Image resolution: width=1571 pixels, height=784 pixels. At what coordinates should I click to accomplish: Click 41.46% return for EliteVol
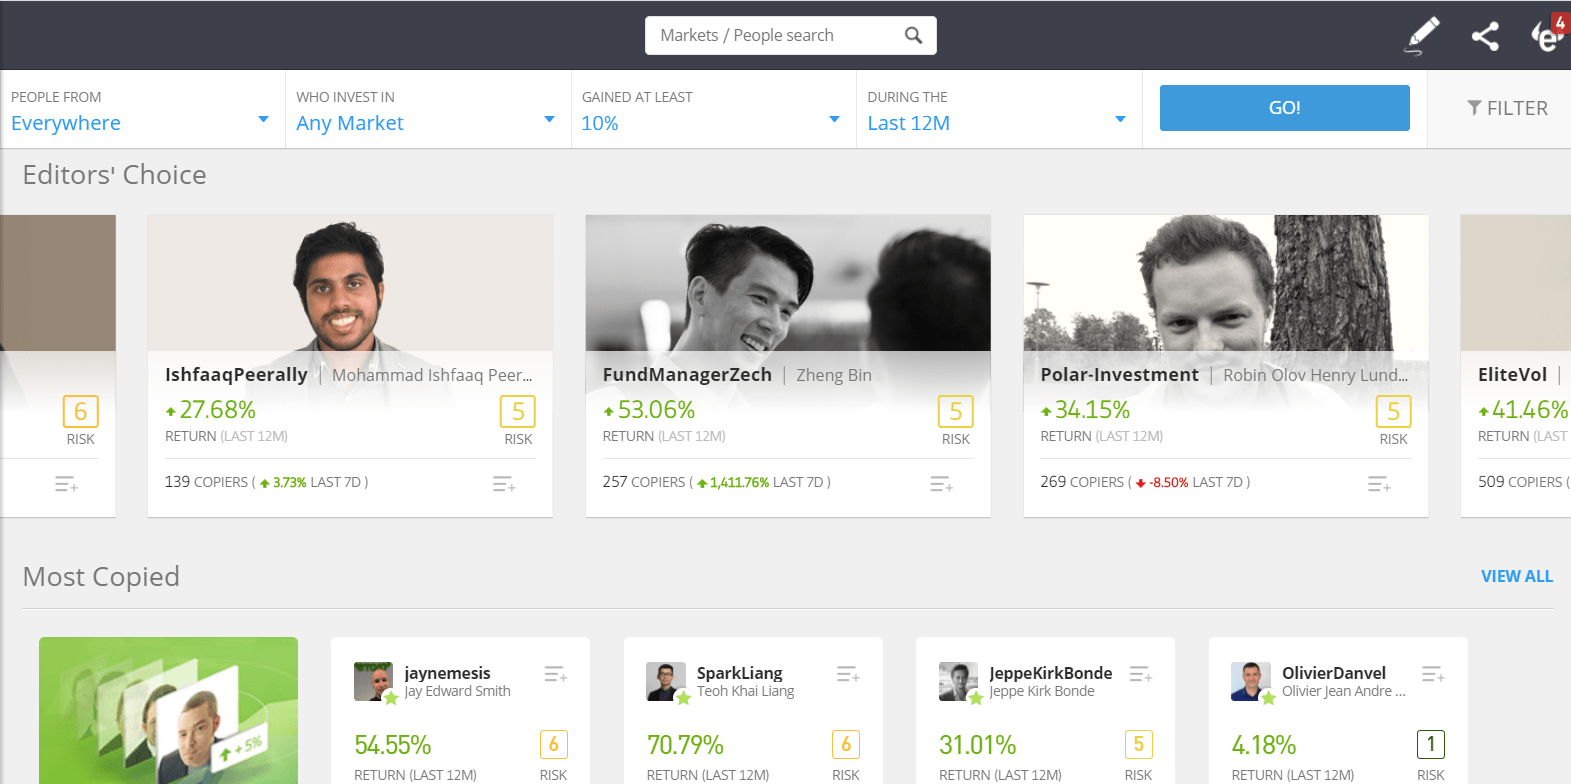pyautogui.click(x=1529, y=409)
